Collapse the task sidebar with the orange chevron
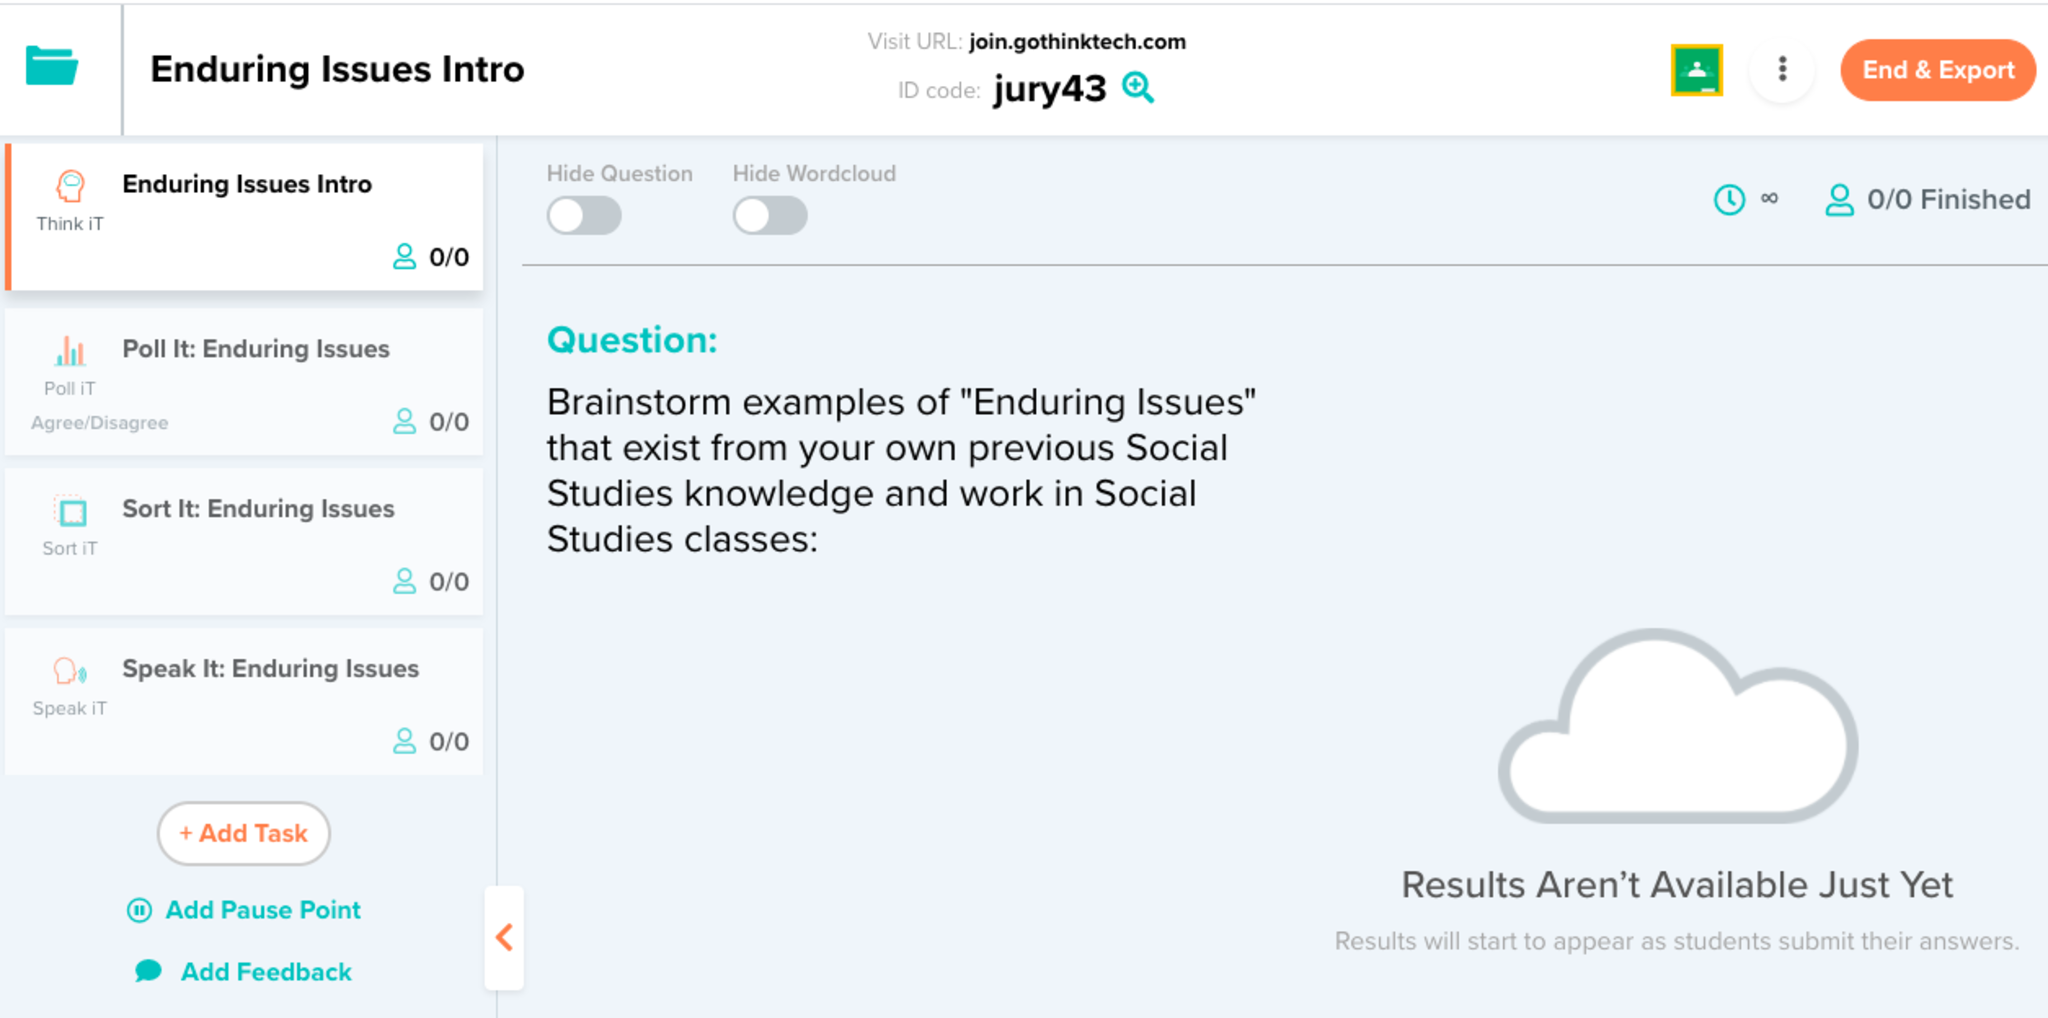Image resolution: width=2048 pixels, height=1018 pixels. (505, 937)
